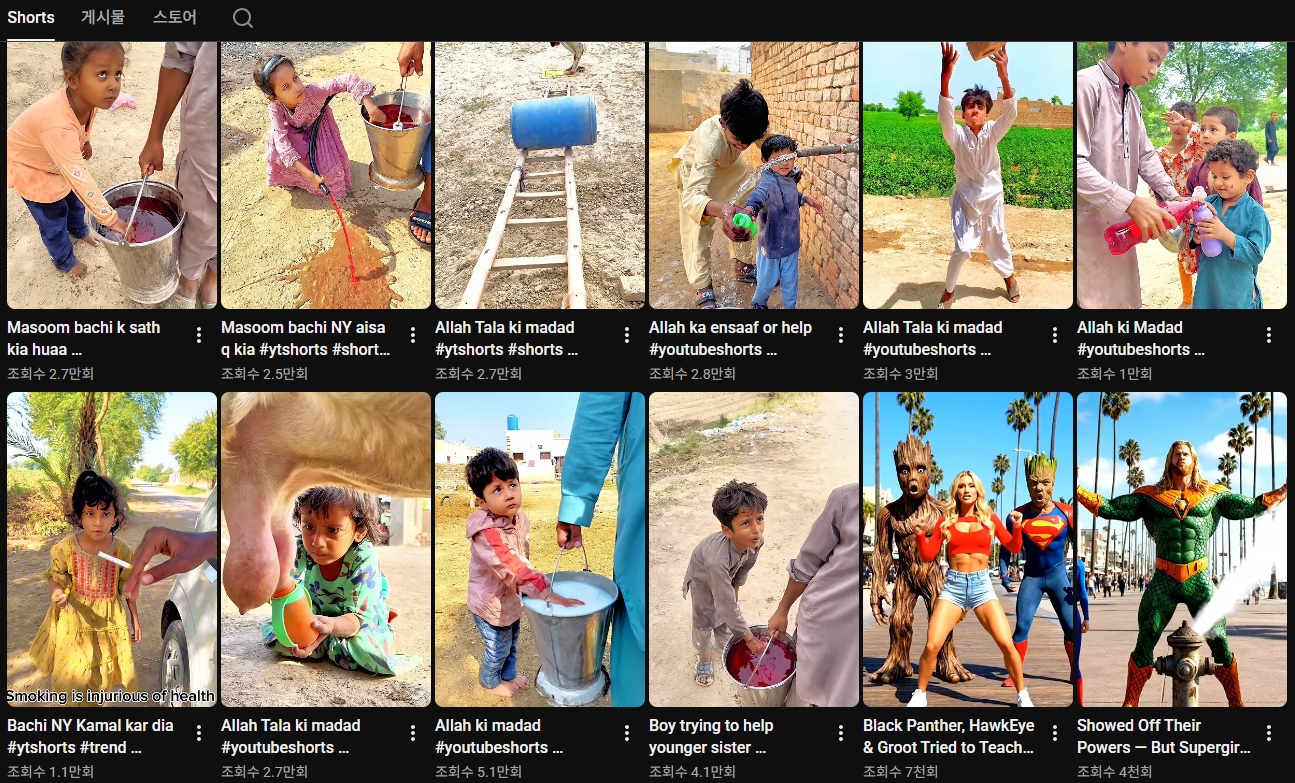Open options menu for 'Masoom bachi NY aisa q kia'
The image size is (1295, 783).
coord(413,335)
